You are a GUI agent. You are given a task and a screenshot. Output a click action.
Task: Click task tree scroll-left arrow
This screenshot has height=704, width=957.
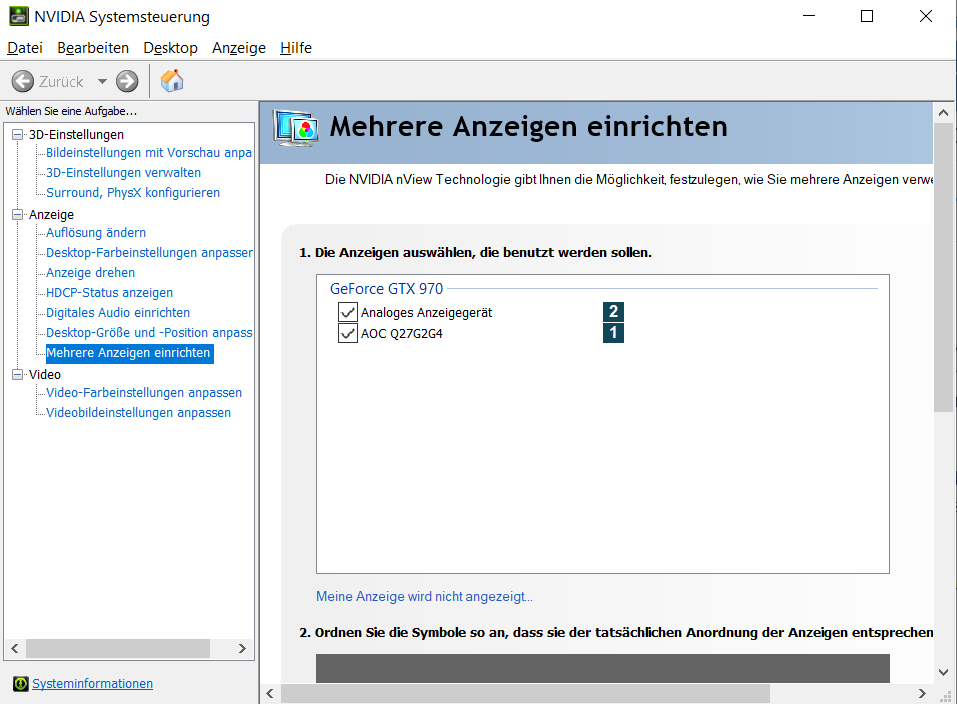pos(15,648)
